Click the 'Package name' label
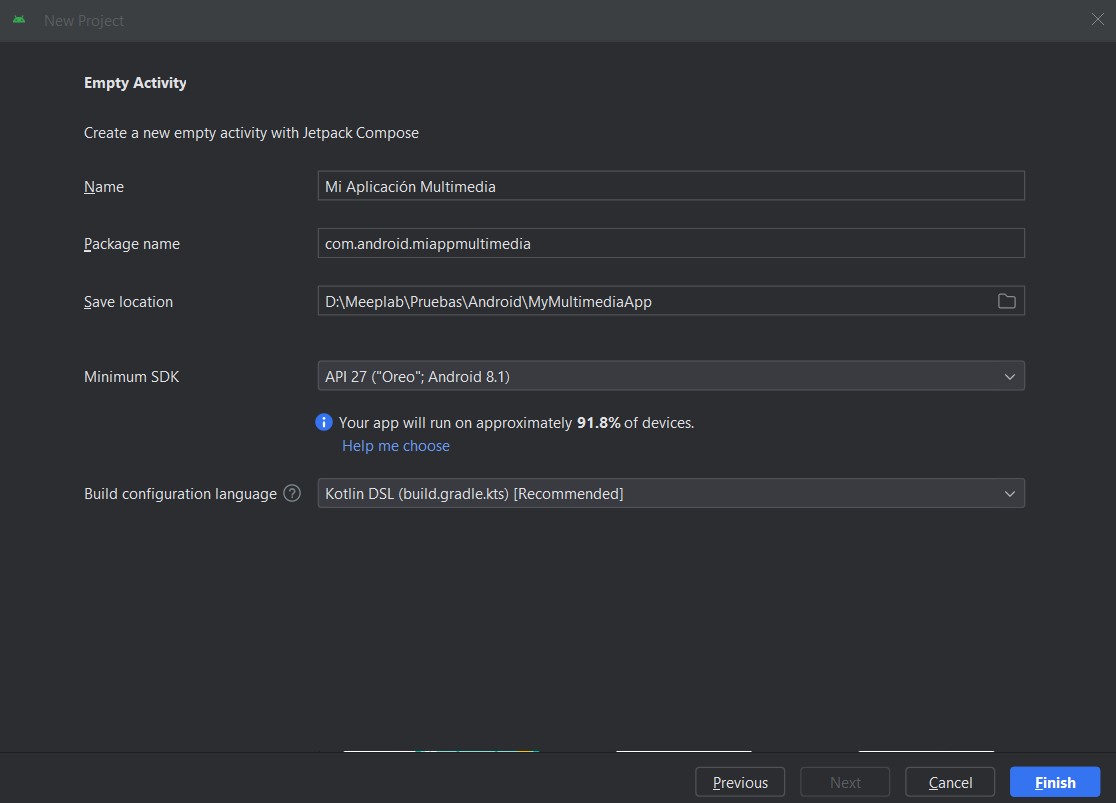This screenshot has width=1116, height=803. (x=132, y=244)
